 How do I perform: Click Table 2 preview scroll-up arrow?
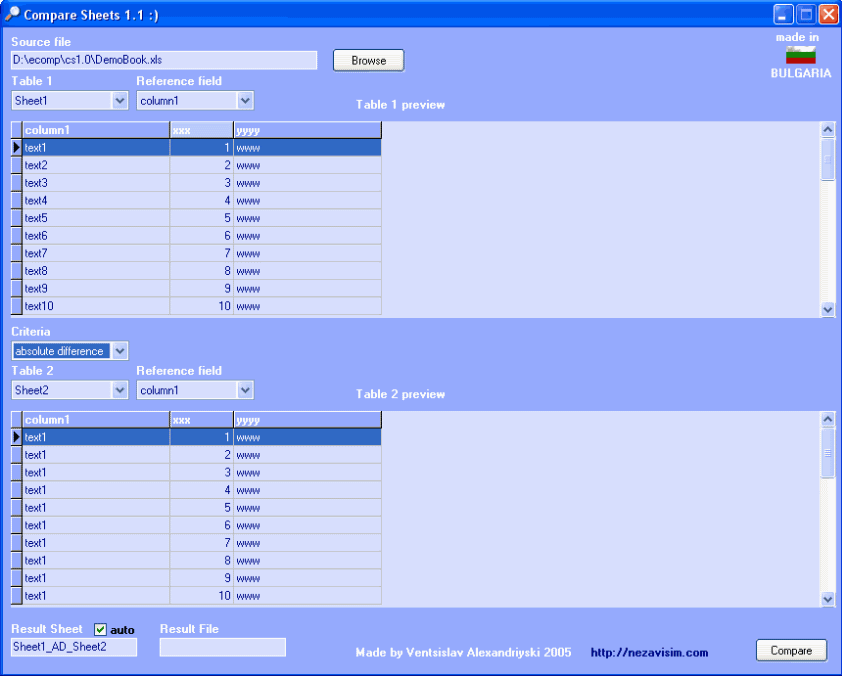[828, 419]
